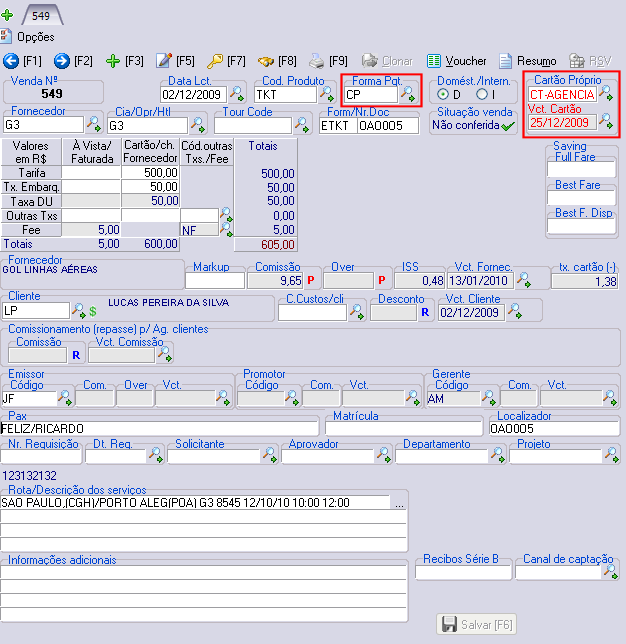Open lookup for Aprovador field
Screen dimensions: 626x644
[384, 455]
